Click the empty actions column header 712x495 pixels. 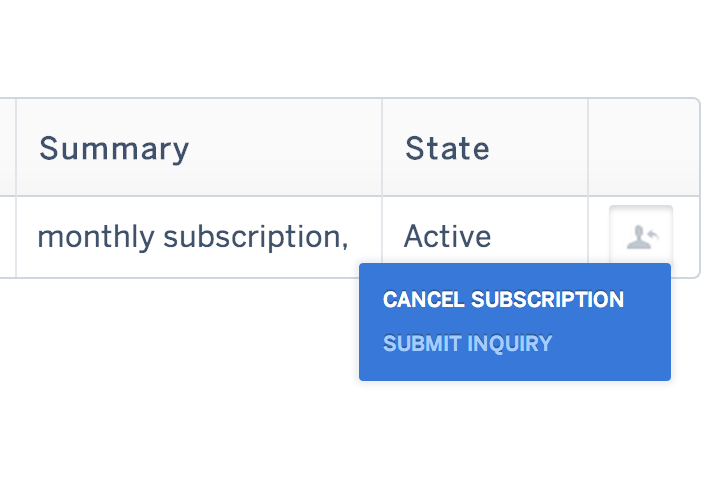point(642,148)
